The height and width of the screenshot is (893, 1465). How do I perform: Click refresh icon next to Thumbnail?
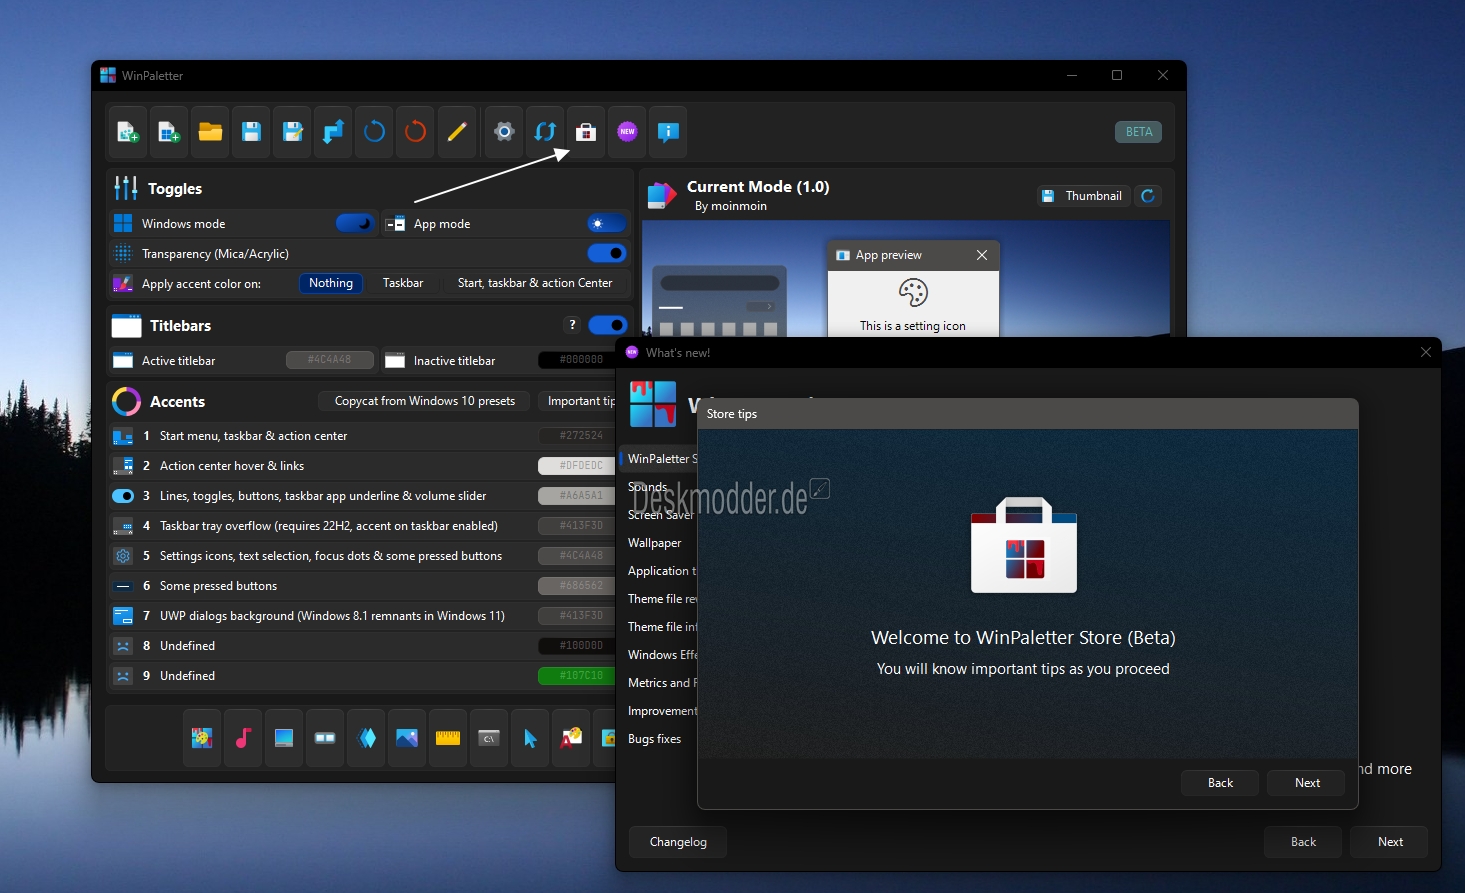pyautogui.click(x=1148, y=196)
